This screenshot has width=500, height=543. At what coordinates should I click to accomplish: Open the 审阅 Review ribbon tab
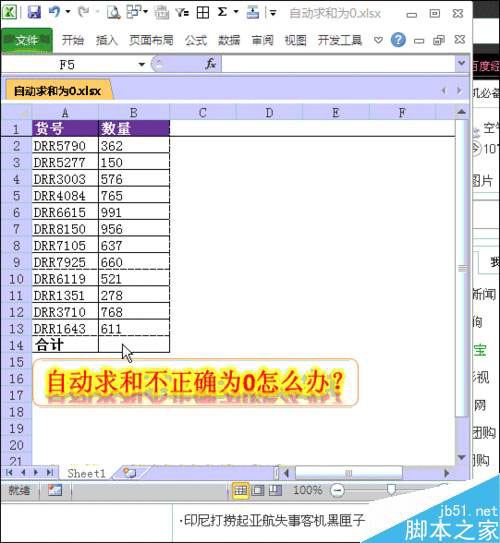pyautogui.click(x=262, y=40)
